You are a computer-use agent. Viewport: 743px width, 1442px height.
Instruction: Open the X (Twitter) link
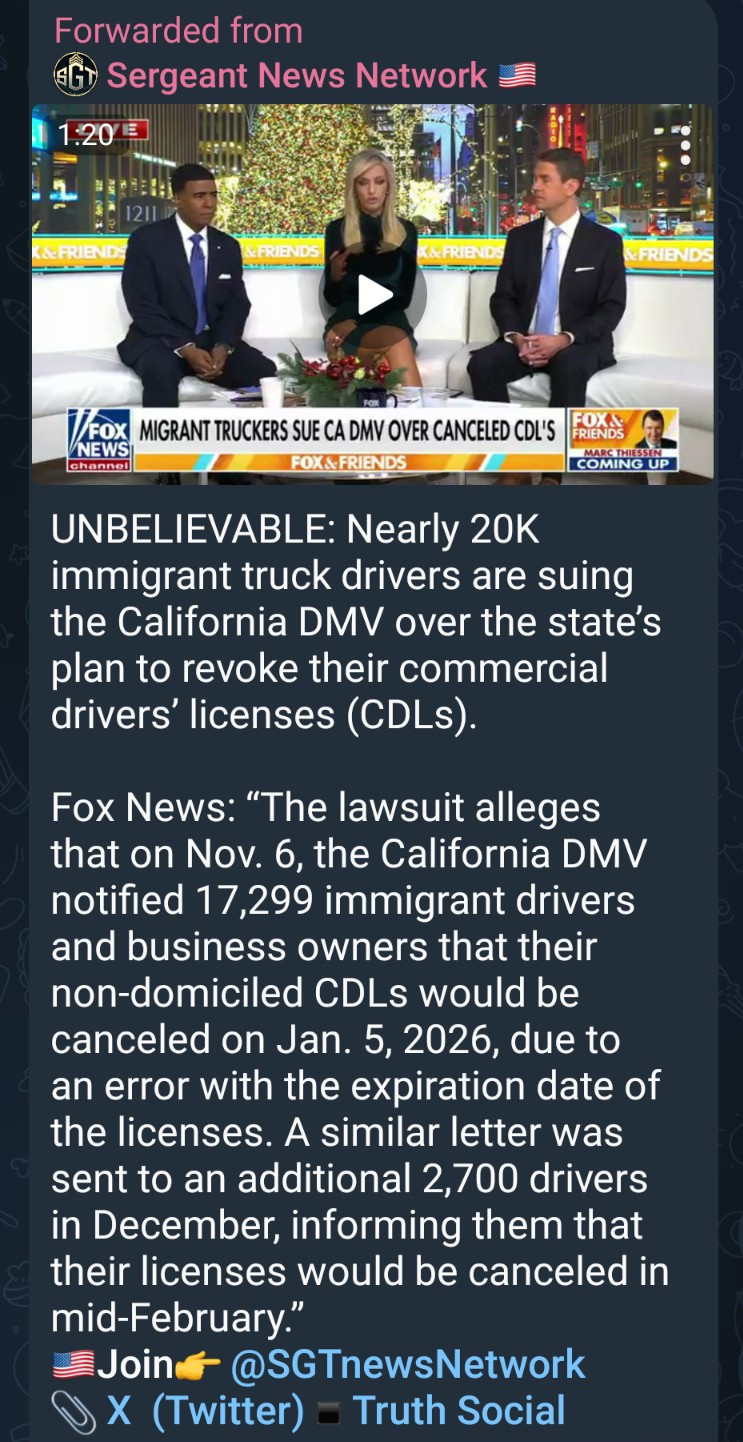click(x=205, y=1411)
